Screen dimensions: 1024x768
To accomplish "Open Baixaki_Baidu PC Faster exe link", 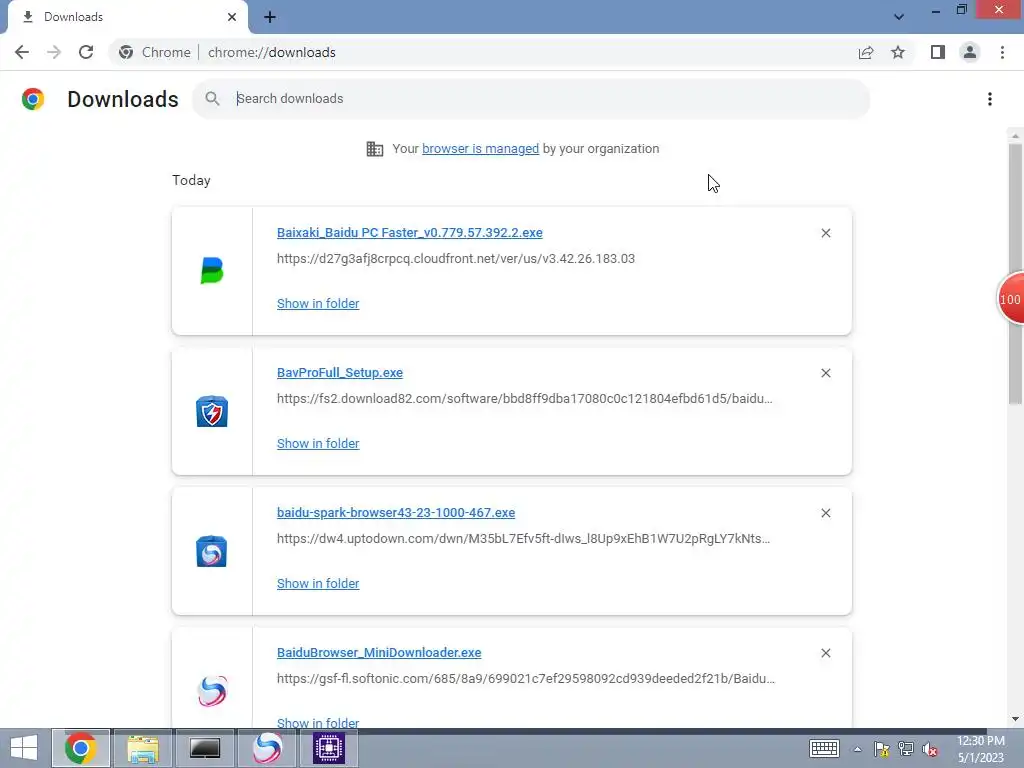I will click(409, 232).
